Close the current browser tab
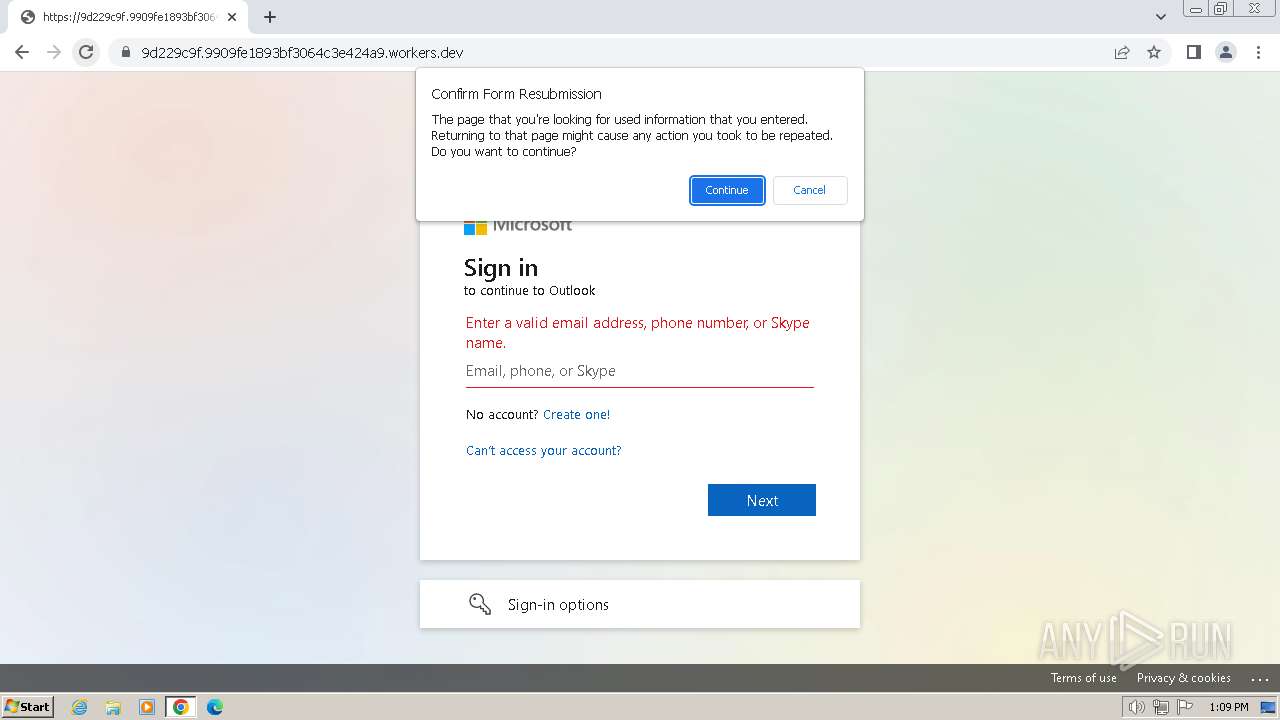1280x720 pixels. (x=232, y=17)
